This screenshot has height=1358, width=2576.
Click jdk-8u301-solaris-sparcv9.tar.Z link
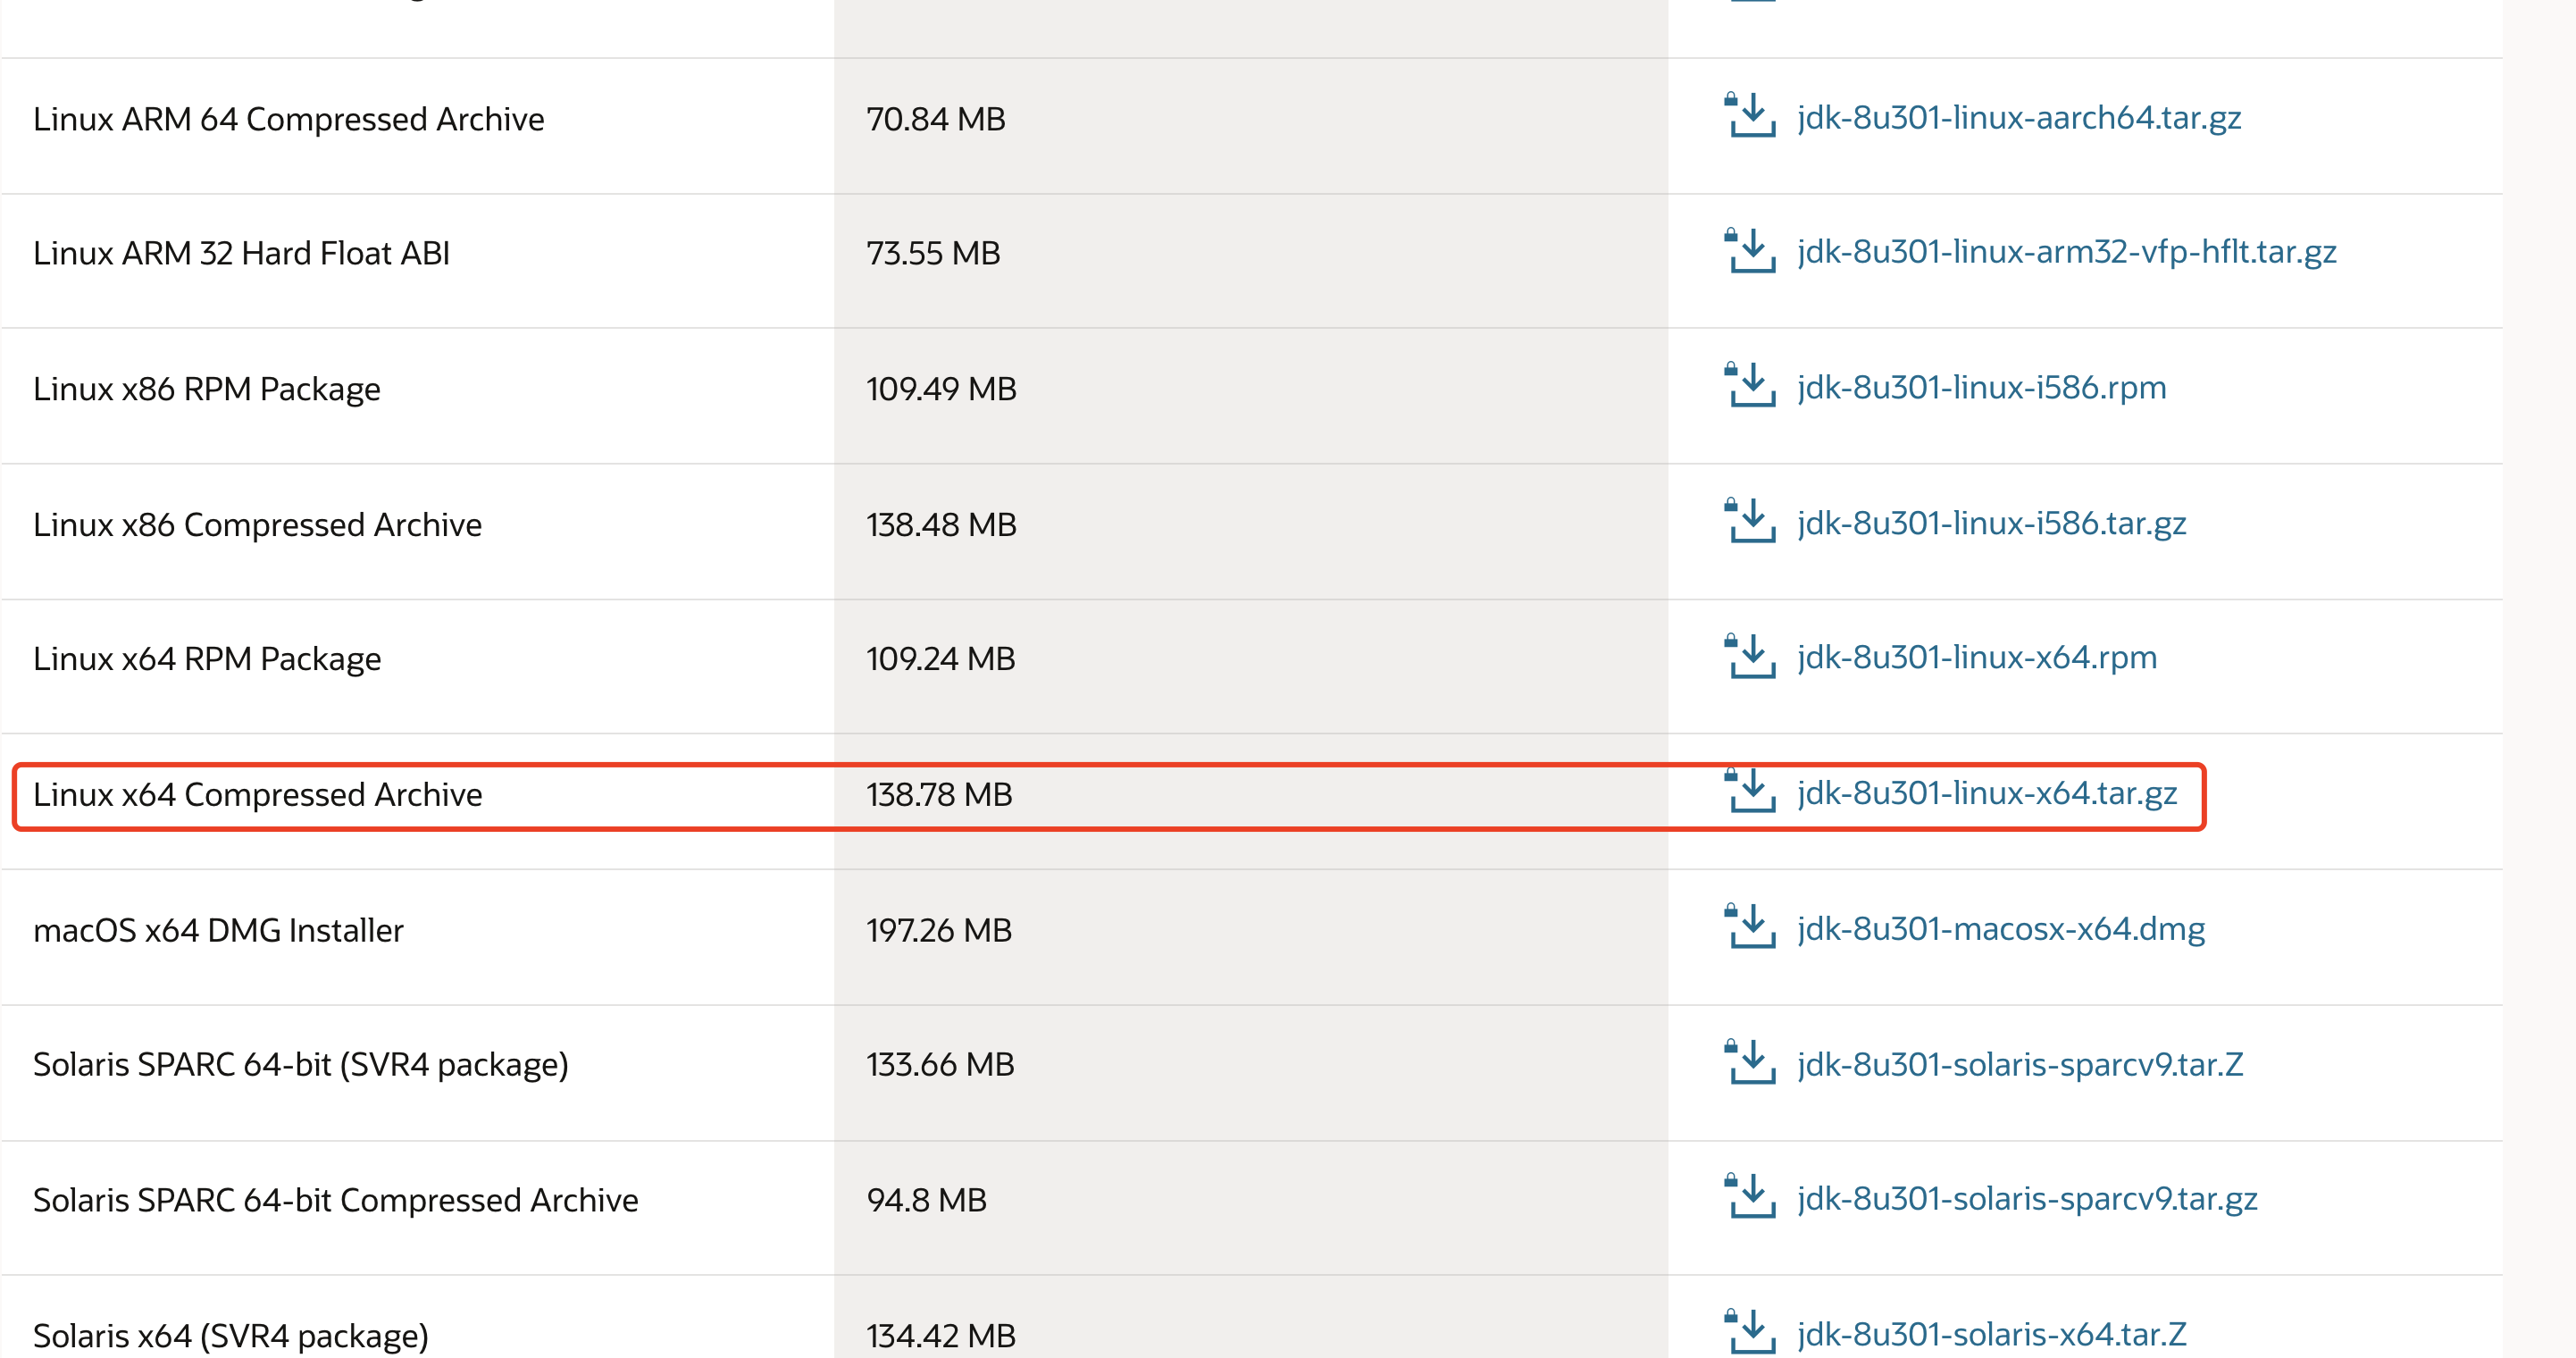click(2019, 1065)
